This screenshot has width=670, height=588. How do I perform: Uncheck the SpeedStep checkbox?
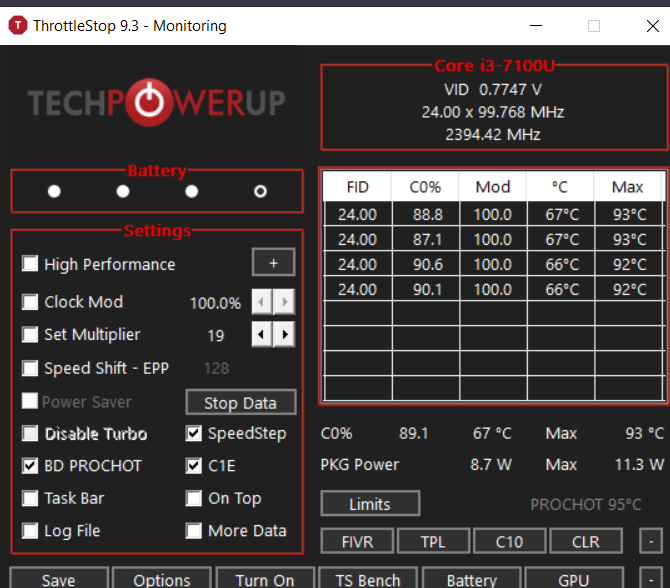click(x=194, y=433)
